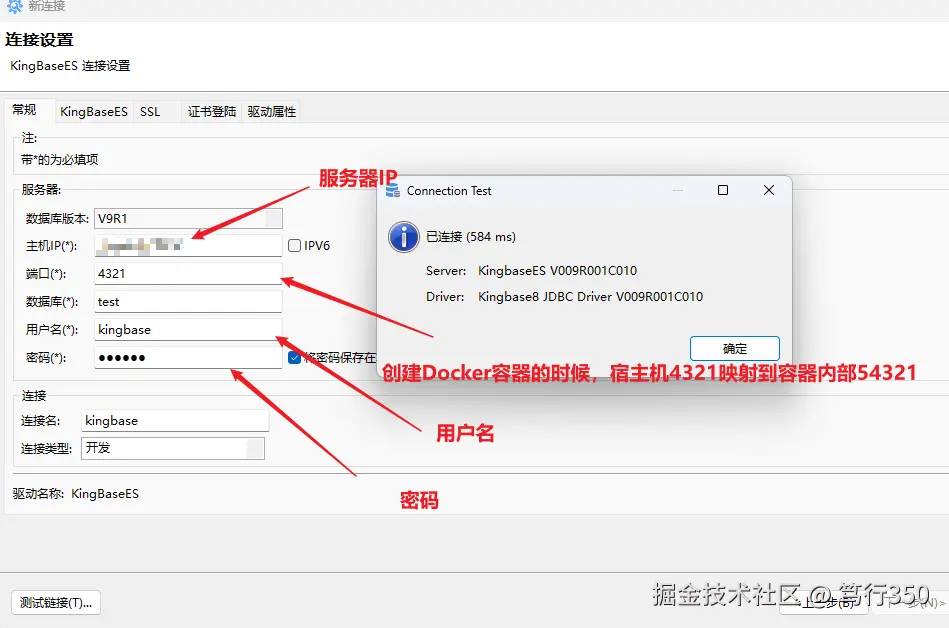Screen dimensions: 949x628
Task: Switch to the 证书登陆 tab
Action: [211, 111]
